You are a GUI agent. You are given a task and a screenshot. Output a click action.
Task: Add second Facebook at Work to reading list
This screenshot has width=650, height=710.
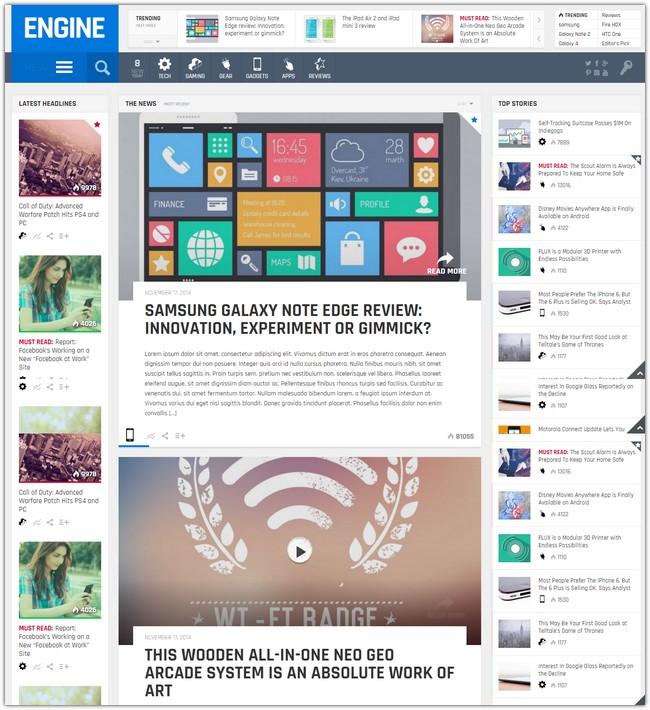coord(64,667)
